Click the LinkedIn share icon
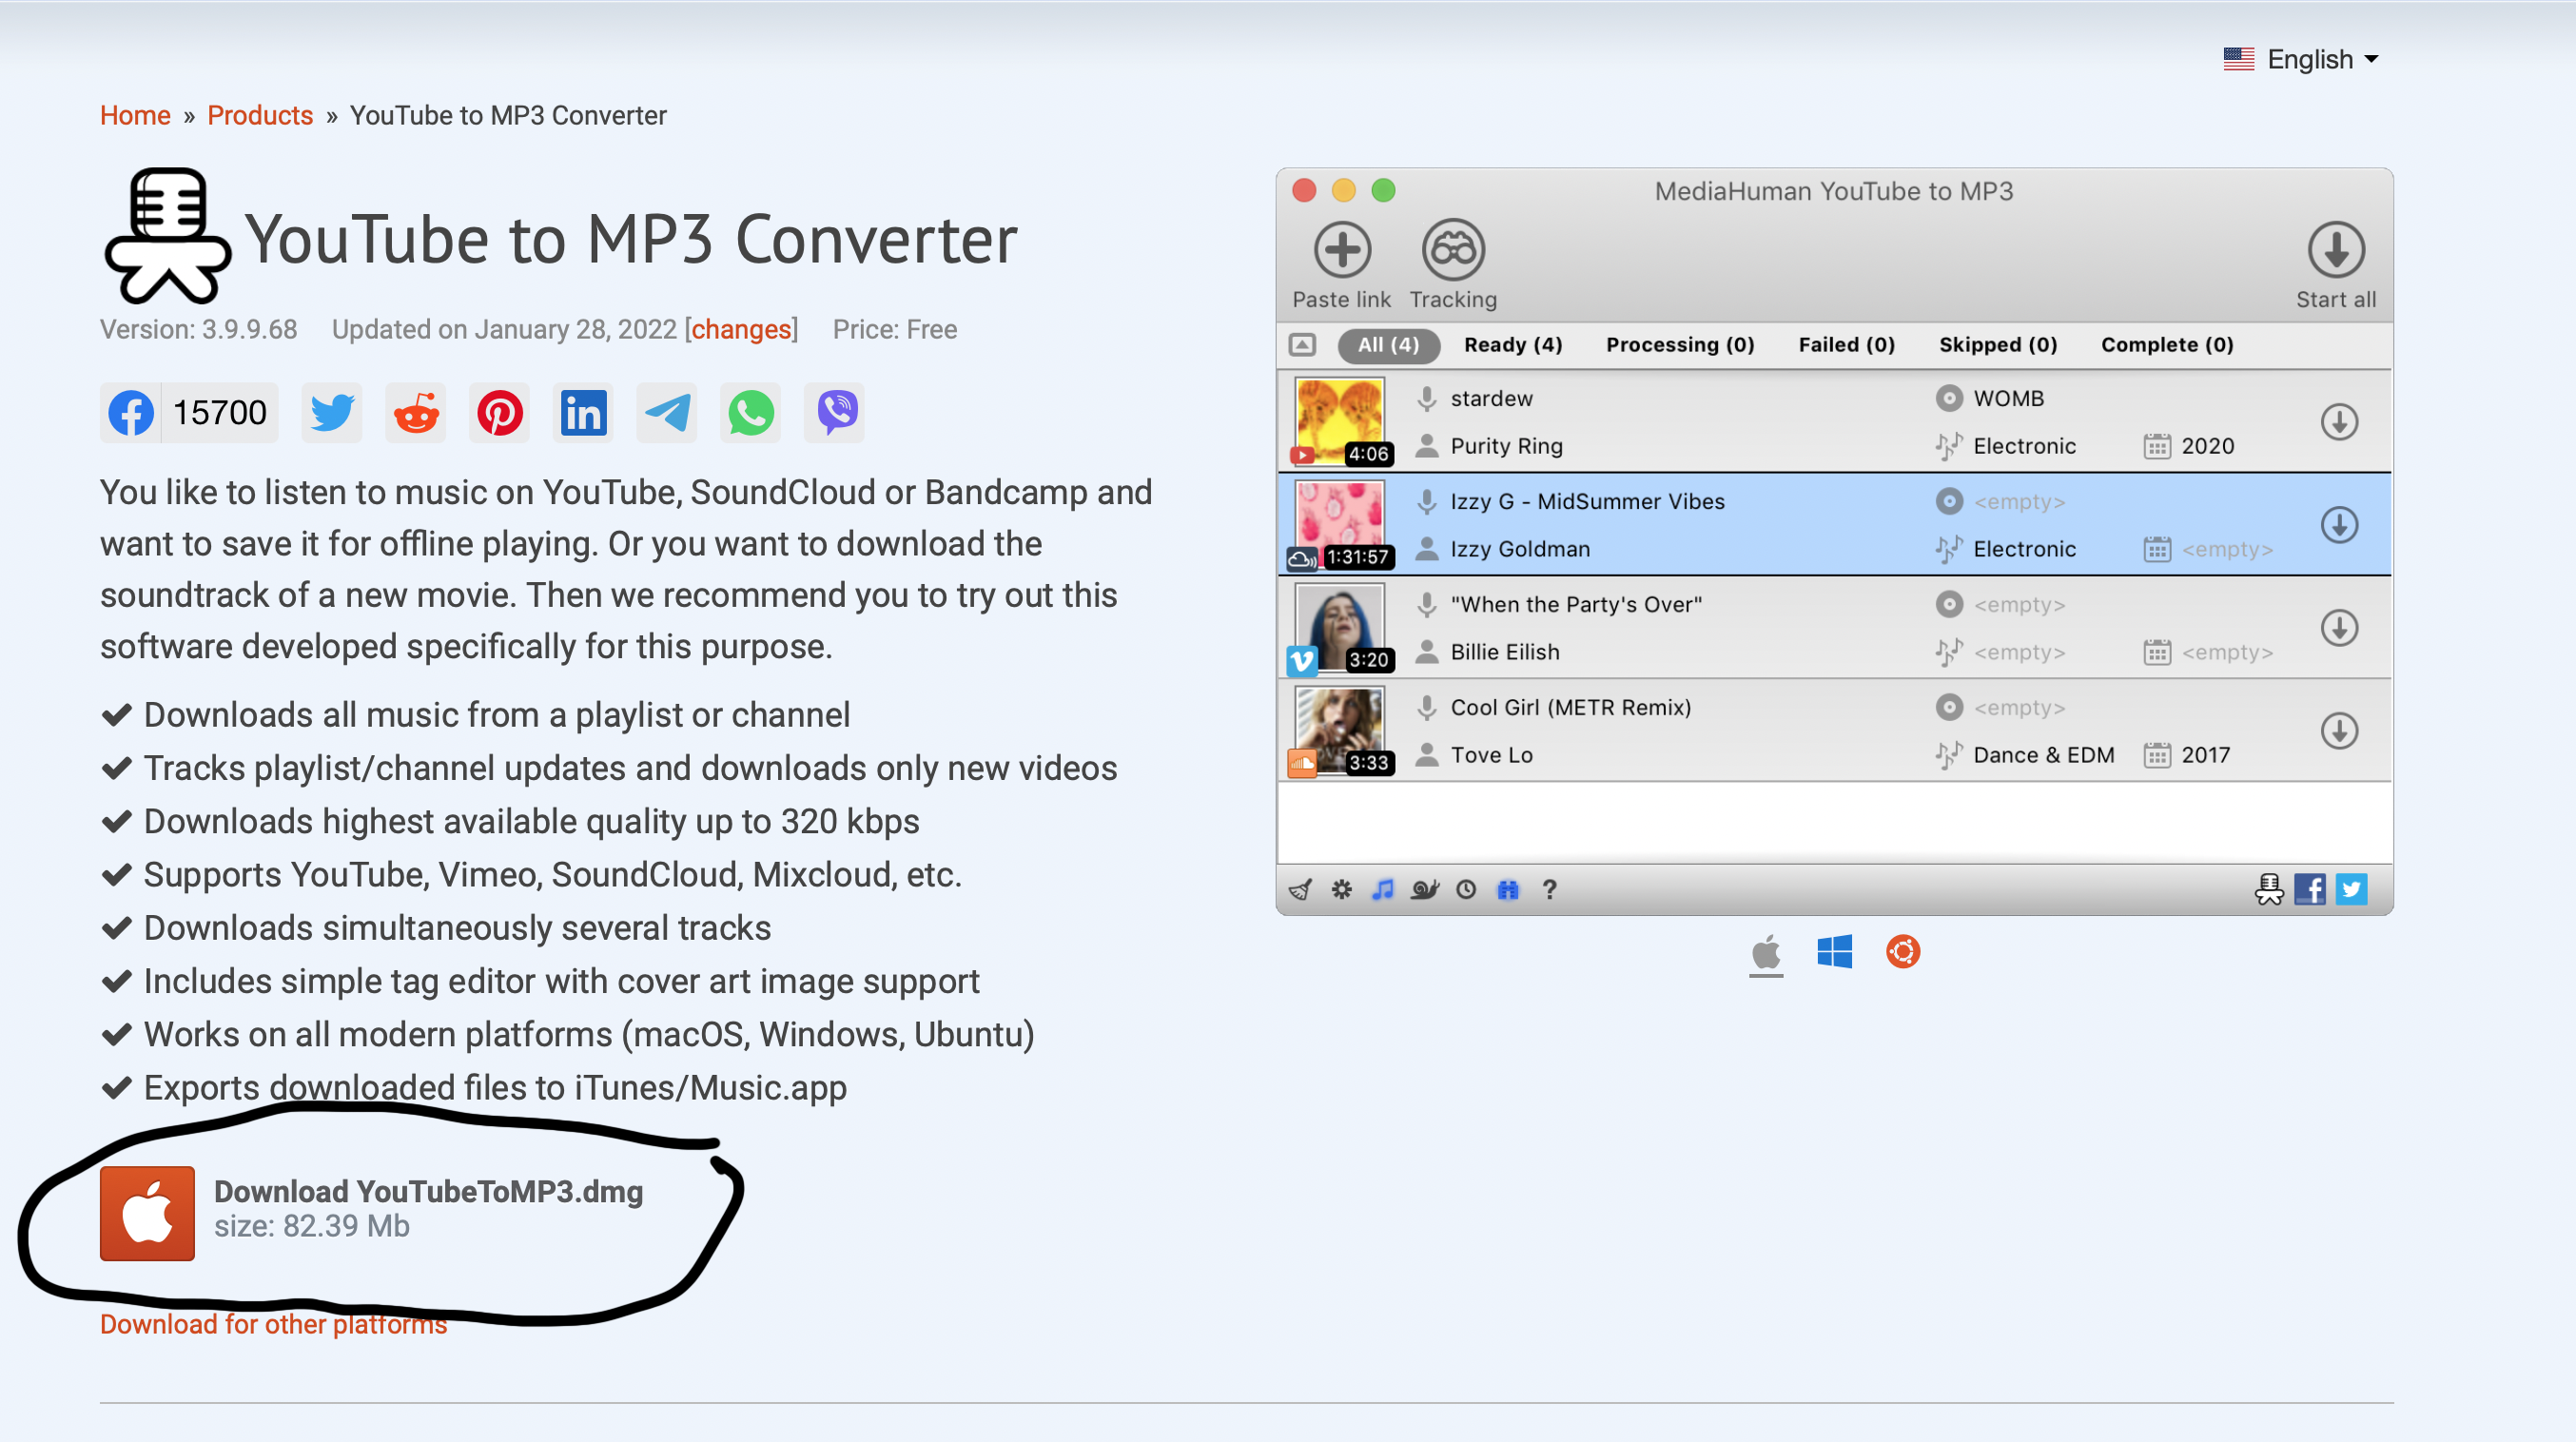The height and width of the screenshot is (1442, 2576). coord(583,413)
